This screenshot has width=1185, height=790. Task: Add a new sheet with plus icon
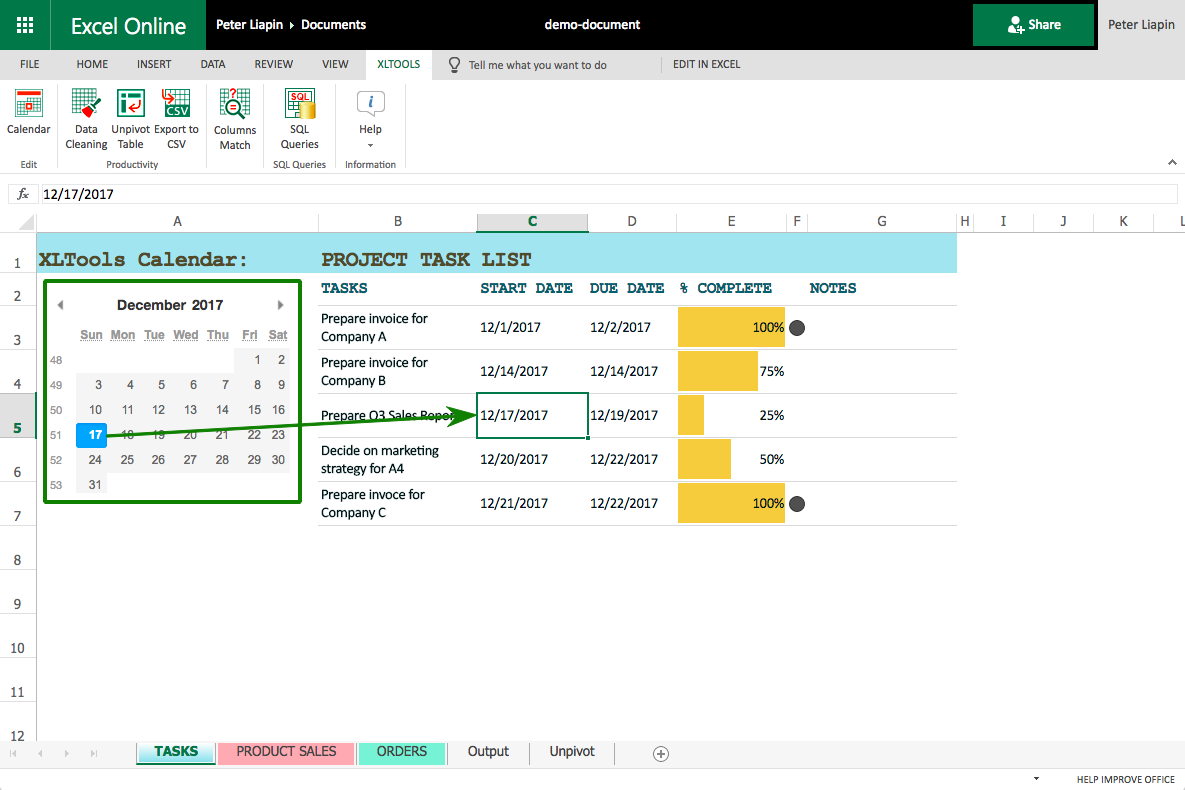[661, 754]
